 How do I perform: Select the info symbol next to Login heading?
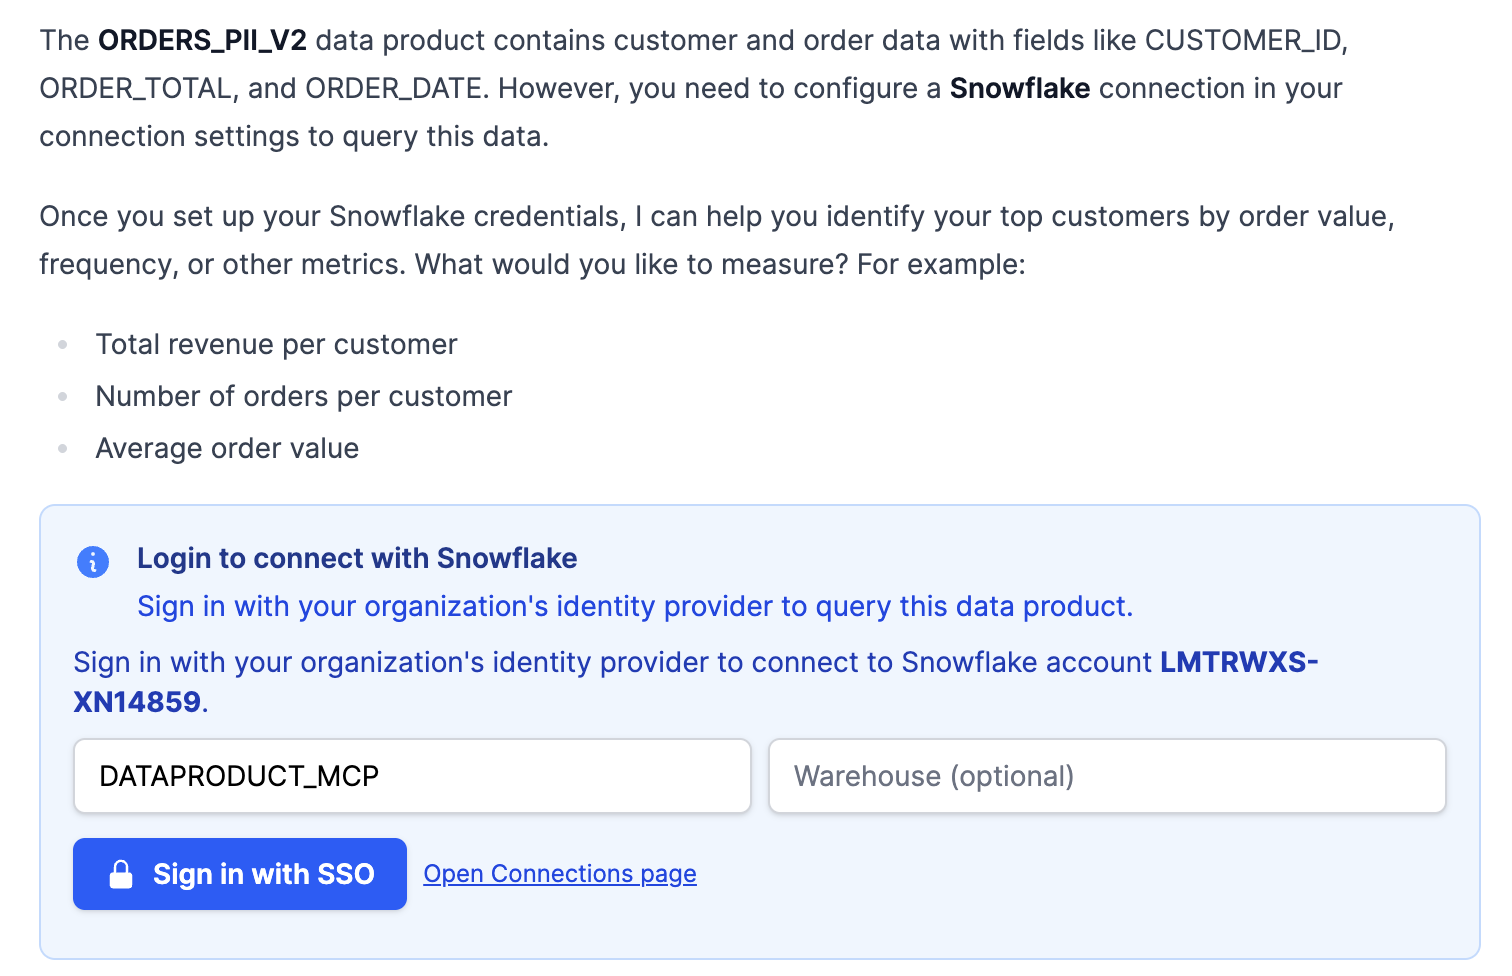point(92,562)
